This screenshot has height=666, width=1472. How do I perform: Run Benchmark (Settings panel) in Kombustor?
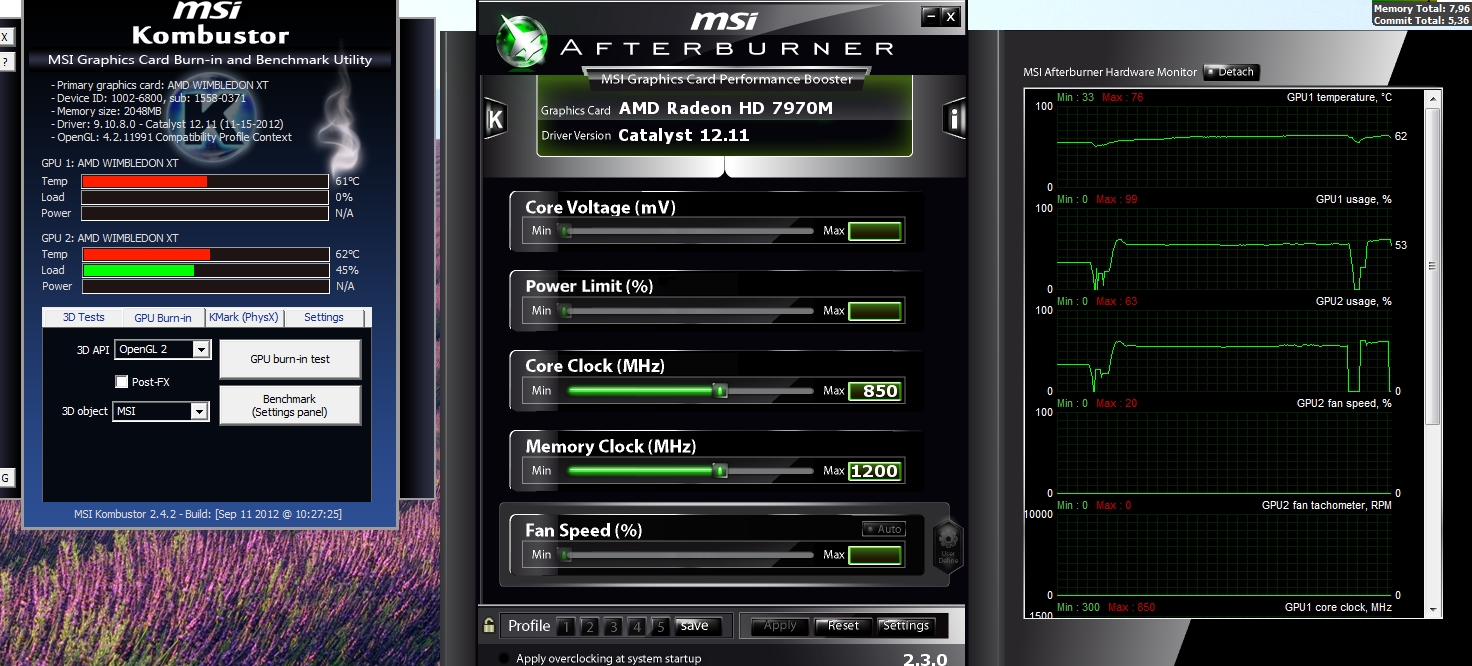[290, 405]
